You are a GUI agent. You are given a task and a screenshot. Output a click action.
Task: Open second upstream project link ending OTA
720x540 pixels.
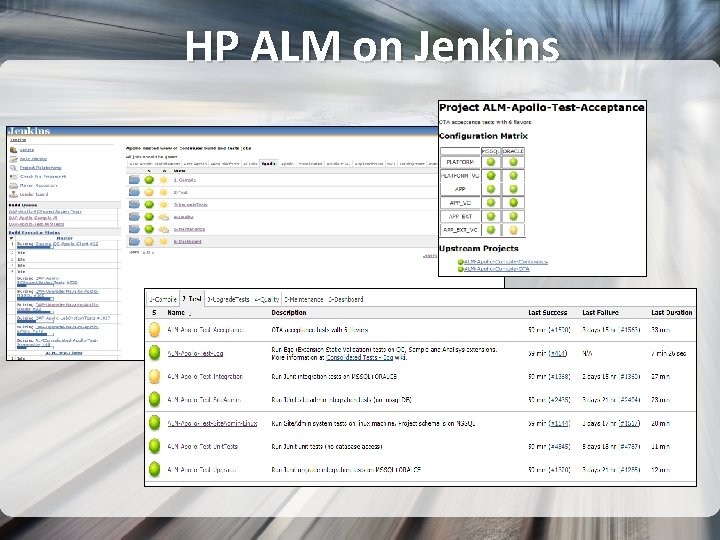tap(497, 269)
